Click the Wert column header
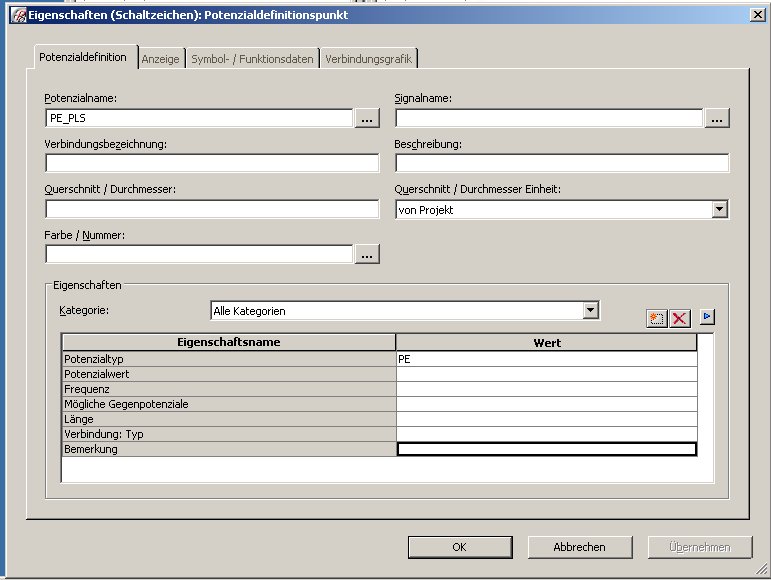Viewport: 771px width, 580px height. click(546, 343)
